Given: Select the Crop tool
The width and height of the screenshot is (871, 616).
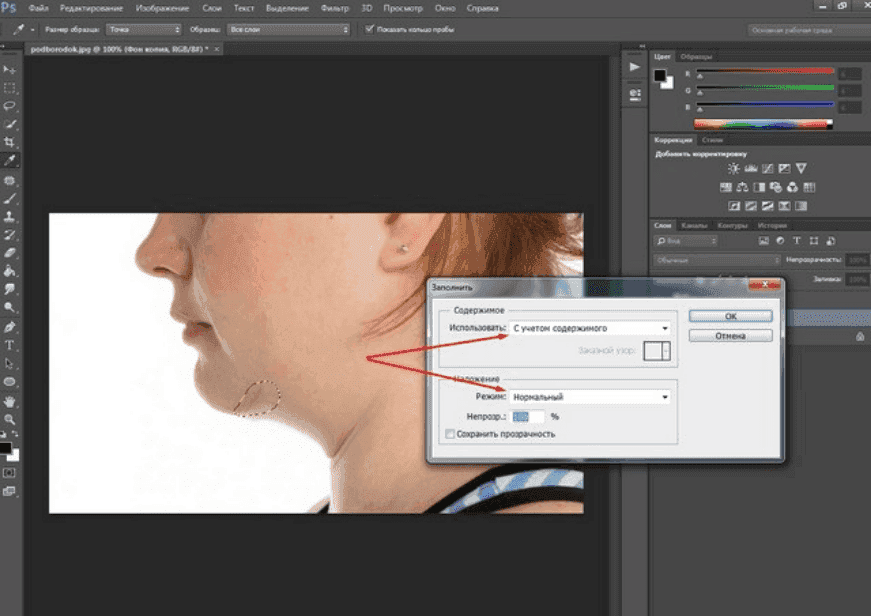Looking at the screenshot, I should pyautogui.click(x=9, y=143).
